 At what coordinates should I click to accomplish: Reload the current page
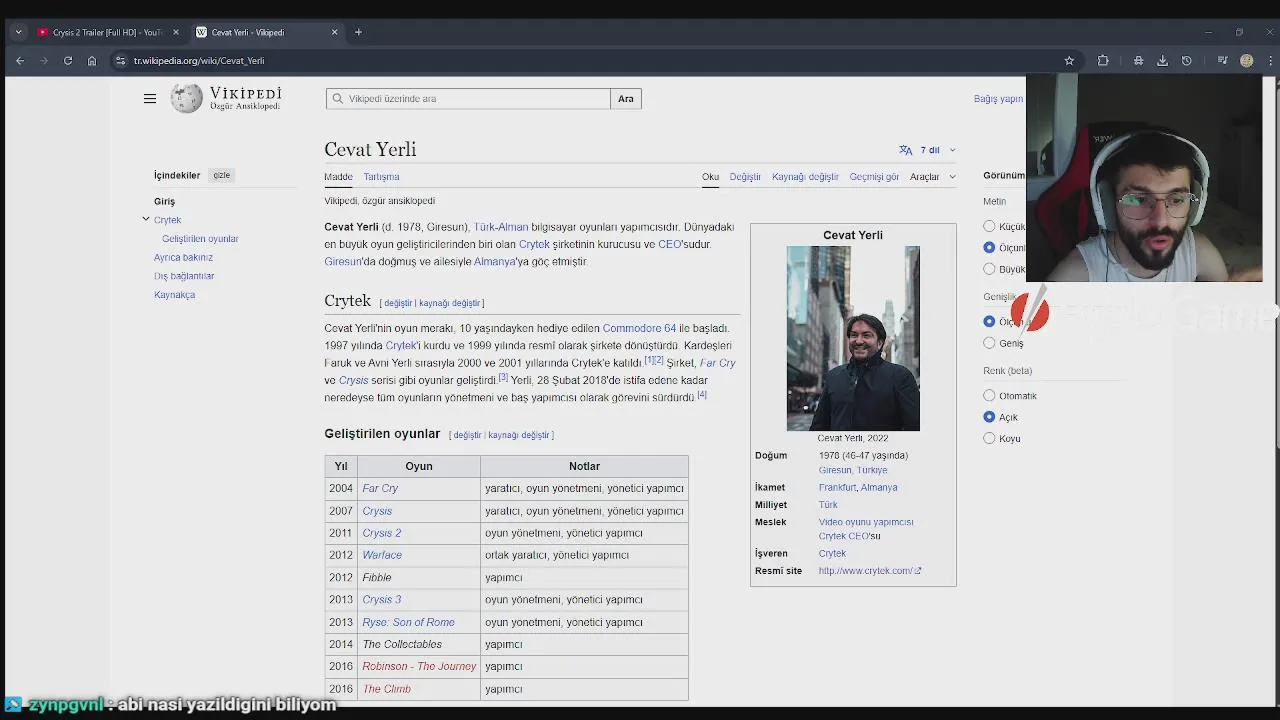tap(68, 61)
